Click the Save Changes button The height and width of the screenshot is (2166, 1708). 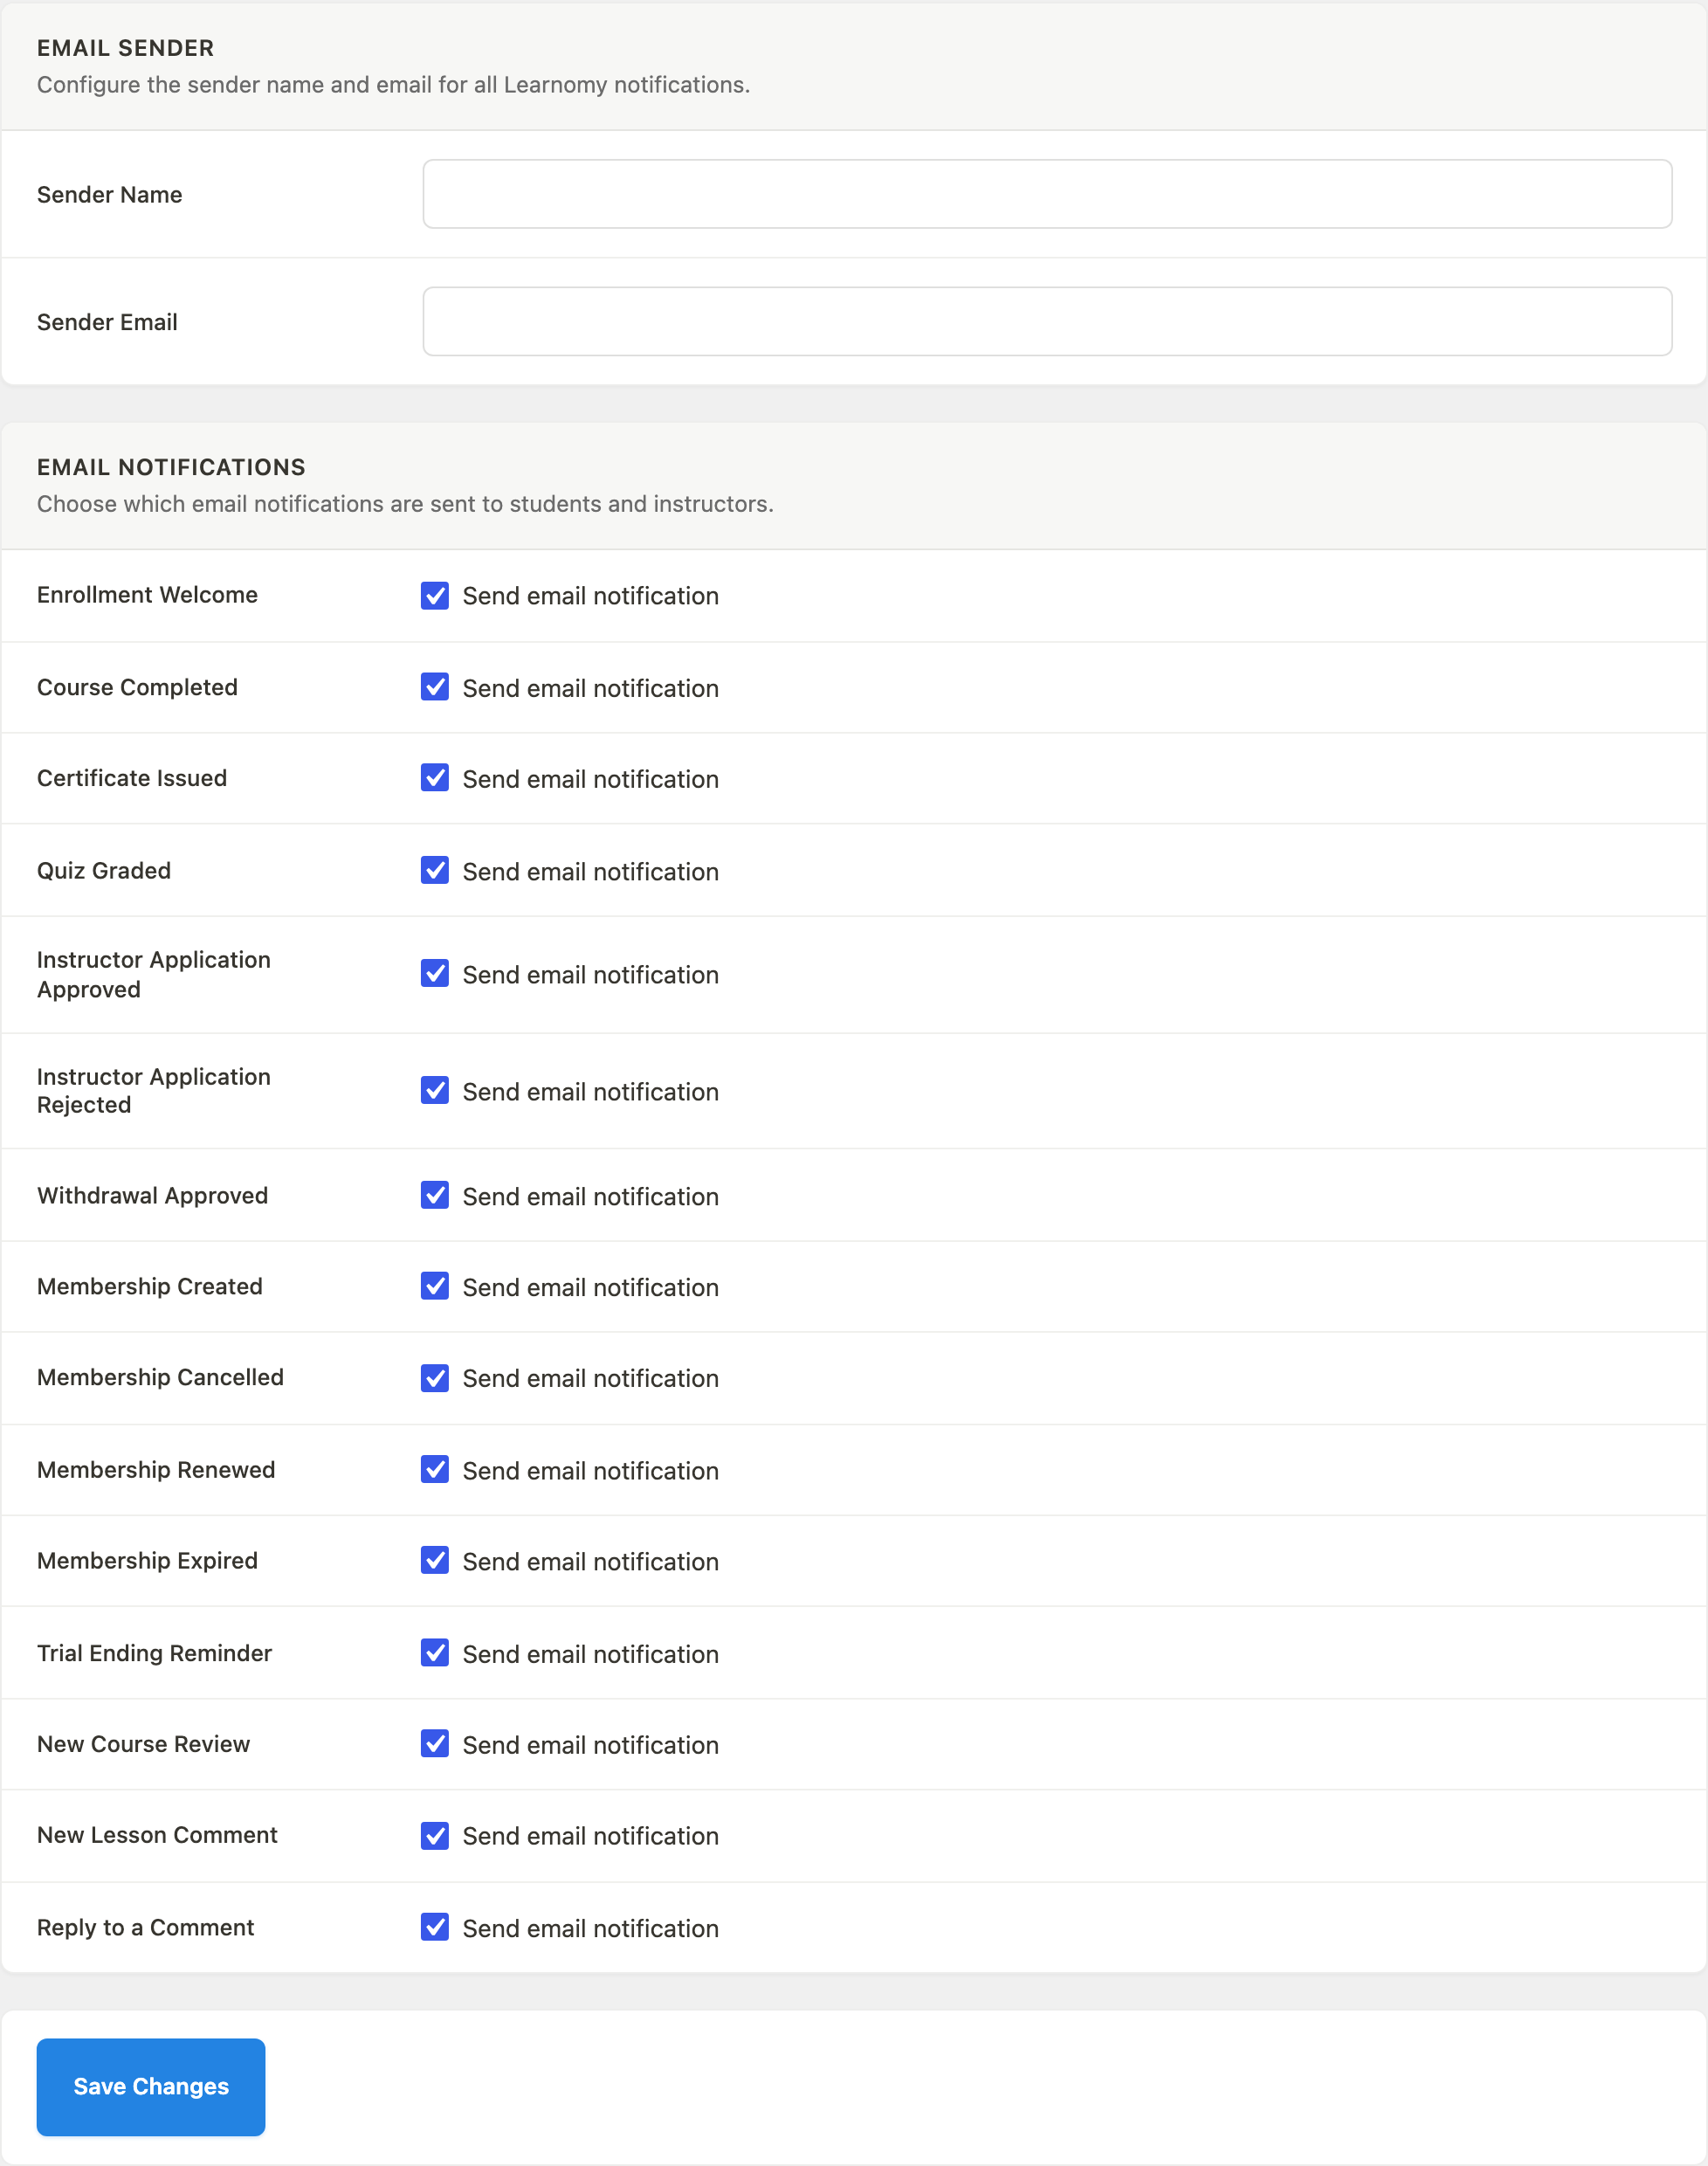(x=151, y=2087)
